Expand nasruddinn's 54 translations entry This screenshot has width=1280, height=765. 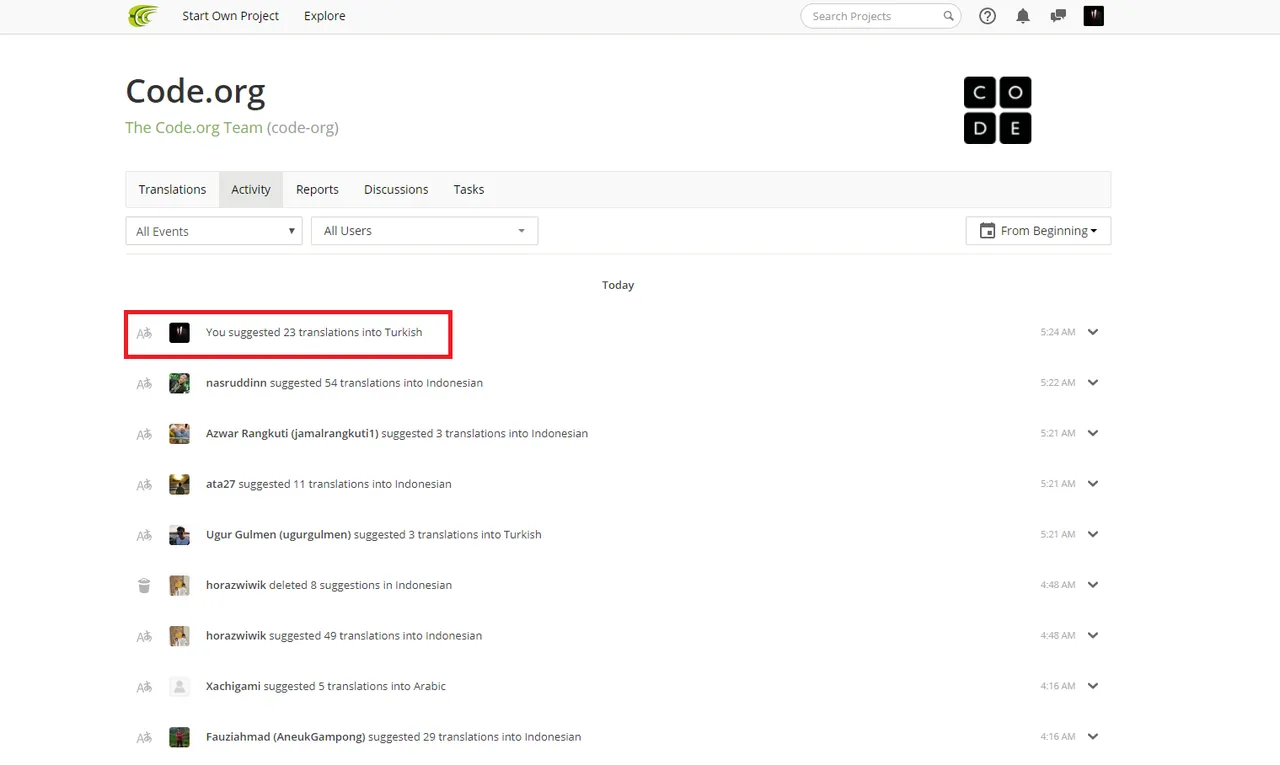tap(1093, 383)
